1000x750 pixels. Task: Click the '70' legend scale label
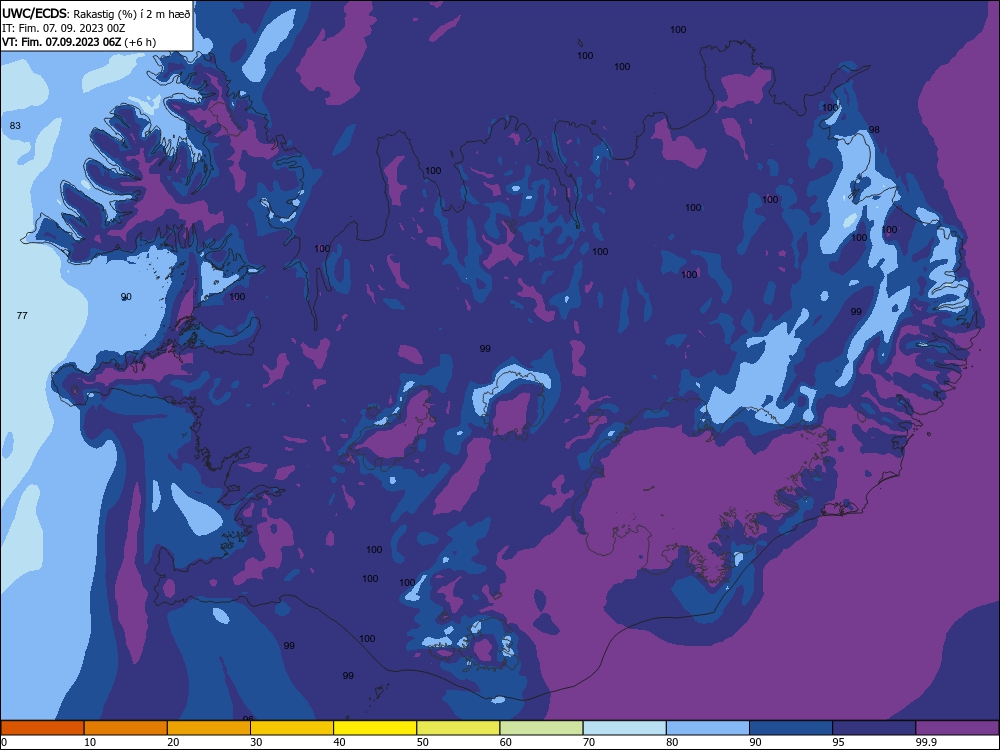[589, 742]
